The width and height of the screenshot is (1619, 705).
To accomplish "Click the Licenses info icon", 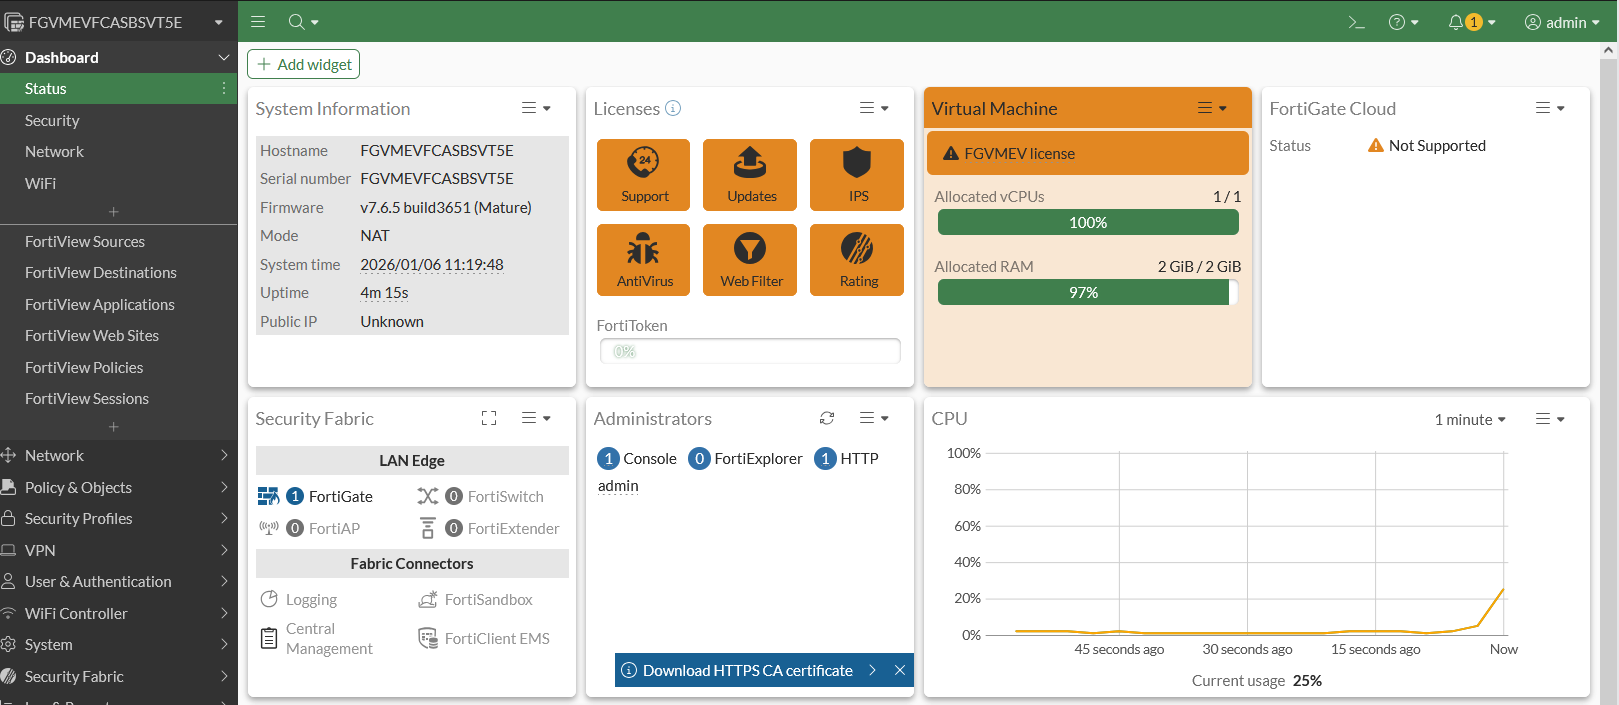I will tap(673, 108).
